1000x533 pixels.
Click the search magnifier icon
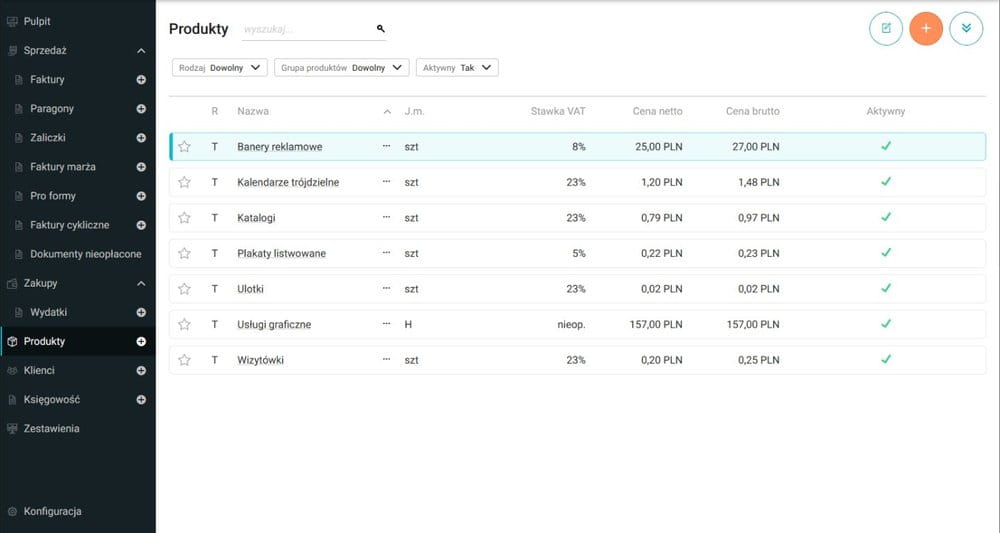pyautogui.click(x=381, y=29)
